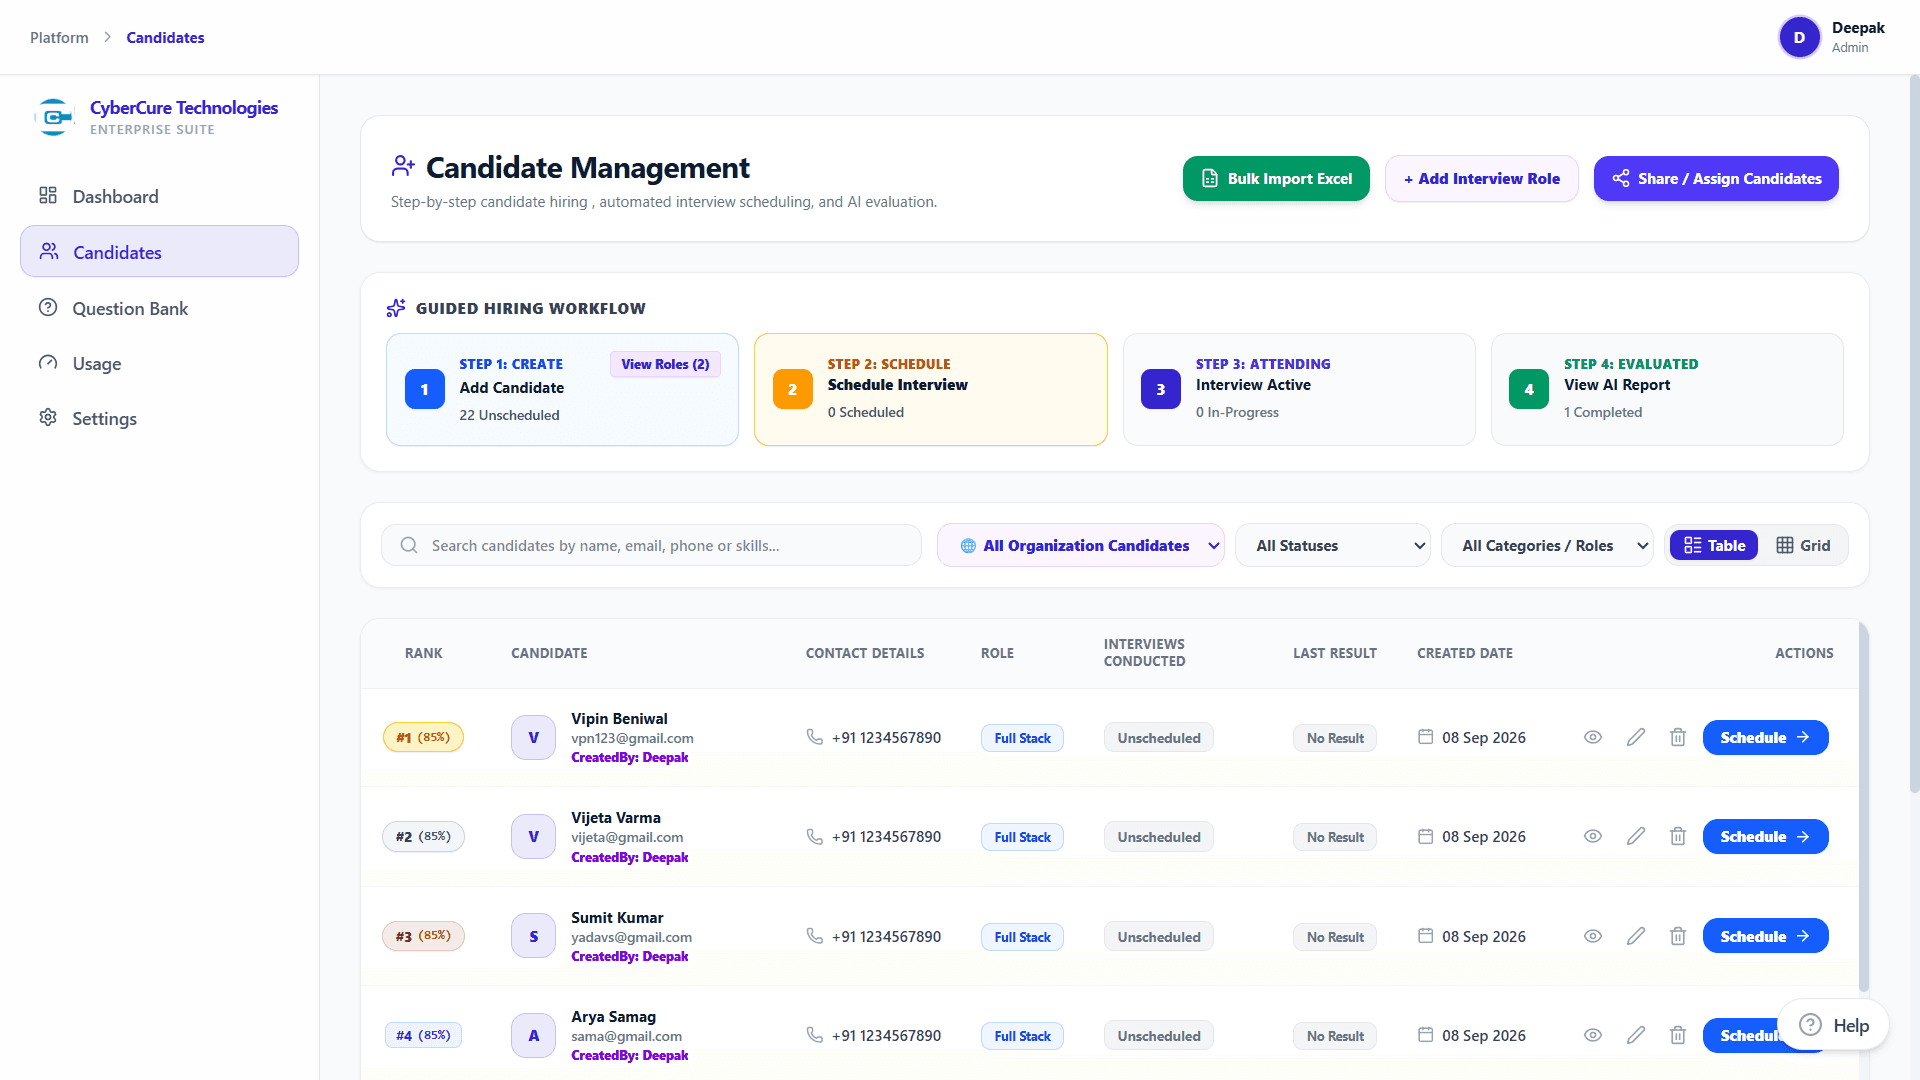Schedule interview for Vijeta Varma

(1765, 836)
